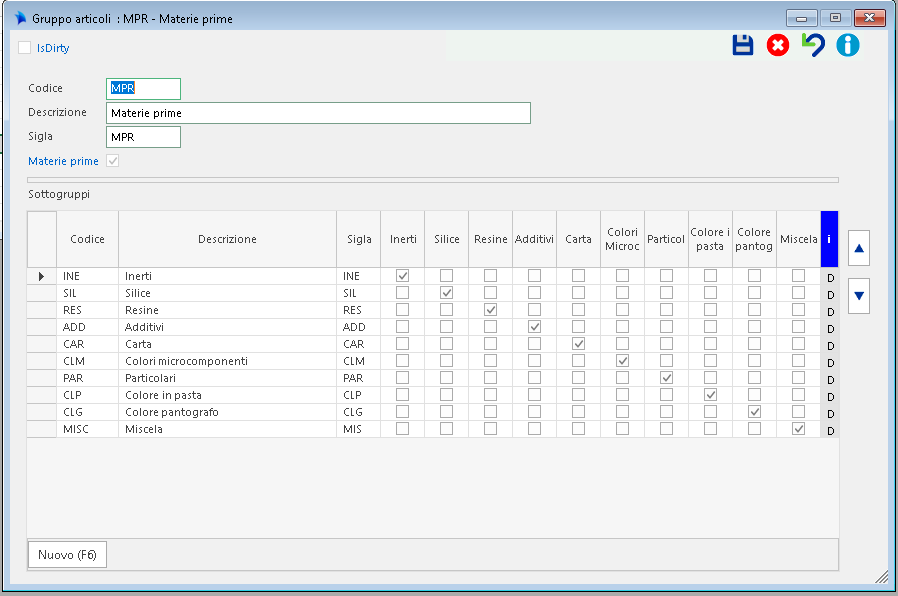The image size is (898, 596).
Task: Click the Descrizione column header
Action: tap(227, 239)
